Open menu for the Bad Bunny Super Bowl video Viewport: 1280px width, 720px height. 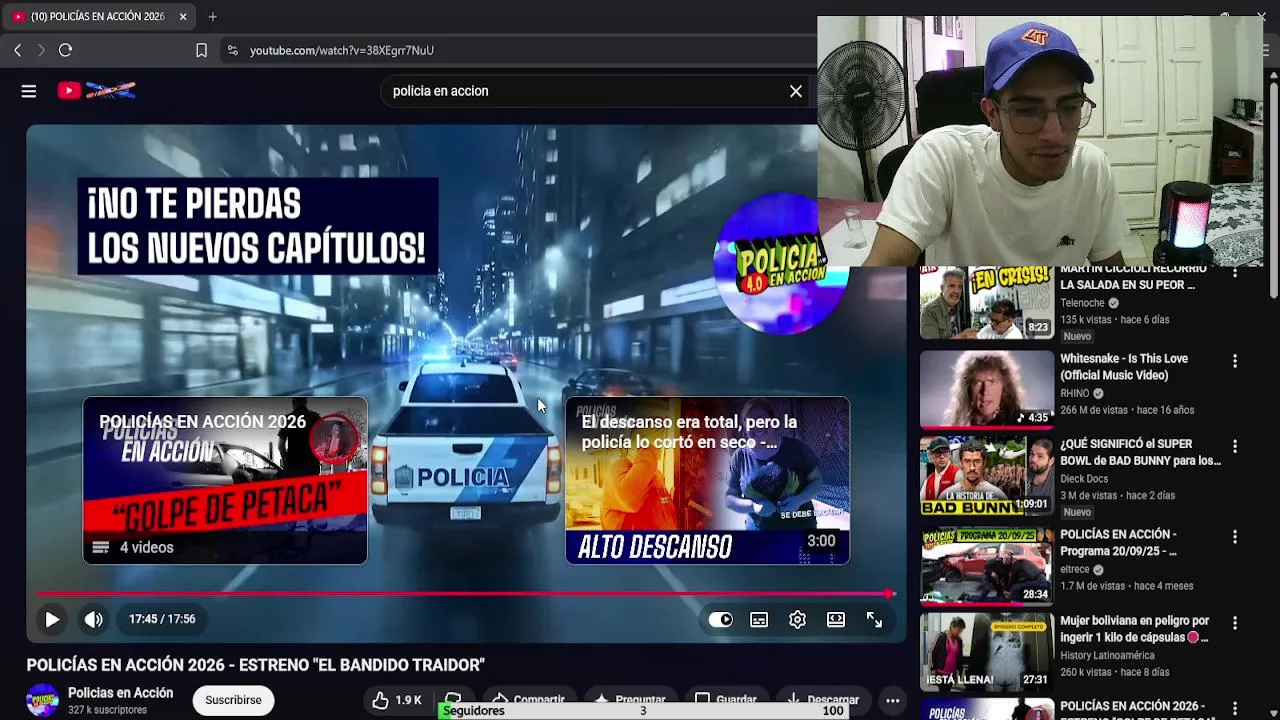point(1235,446)
